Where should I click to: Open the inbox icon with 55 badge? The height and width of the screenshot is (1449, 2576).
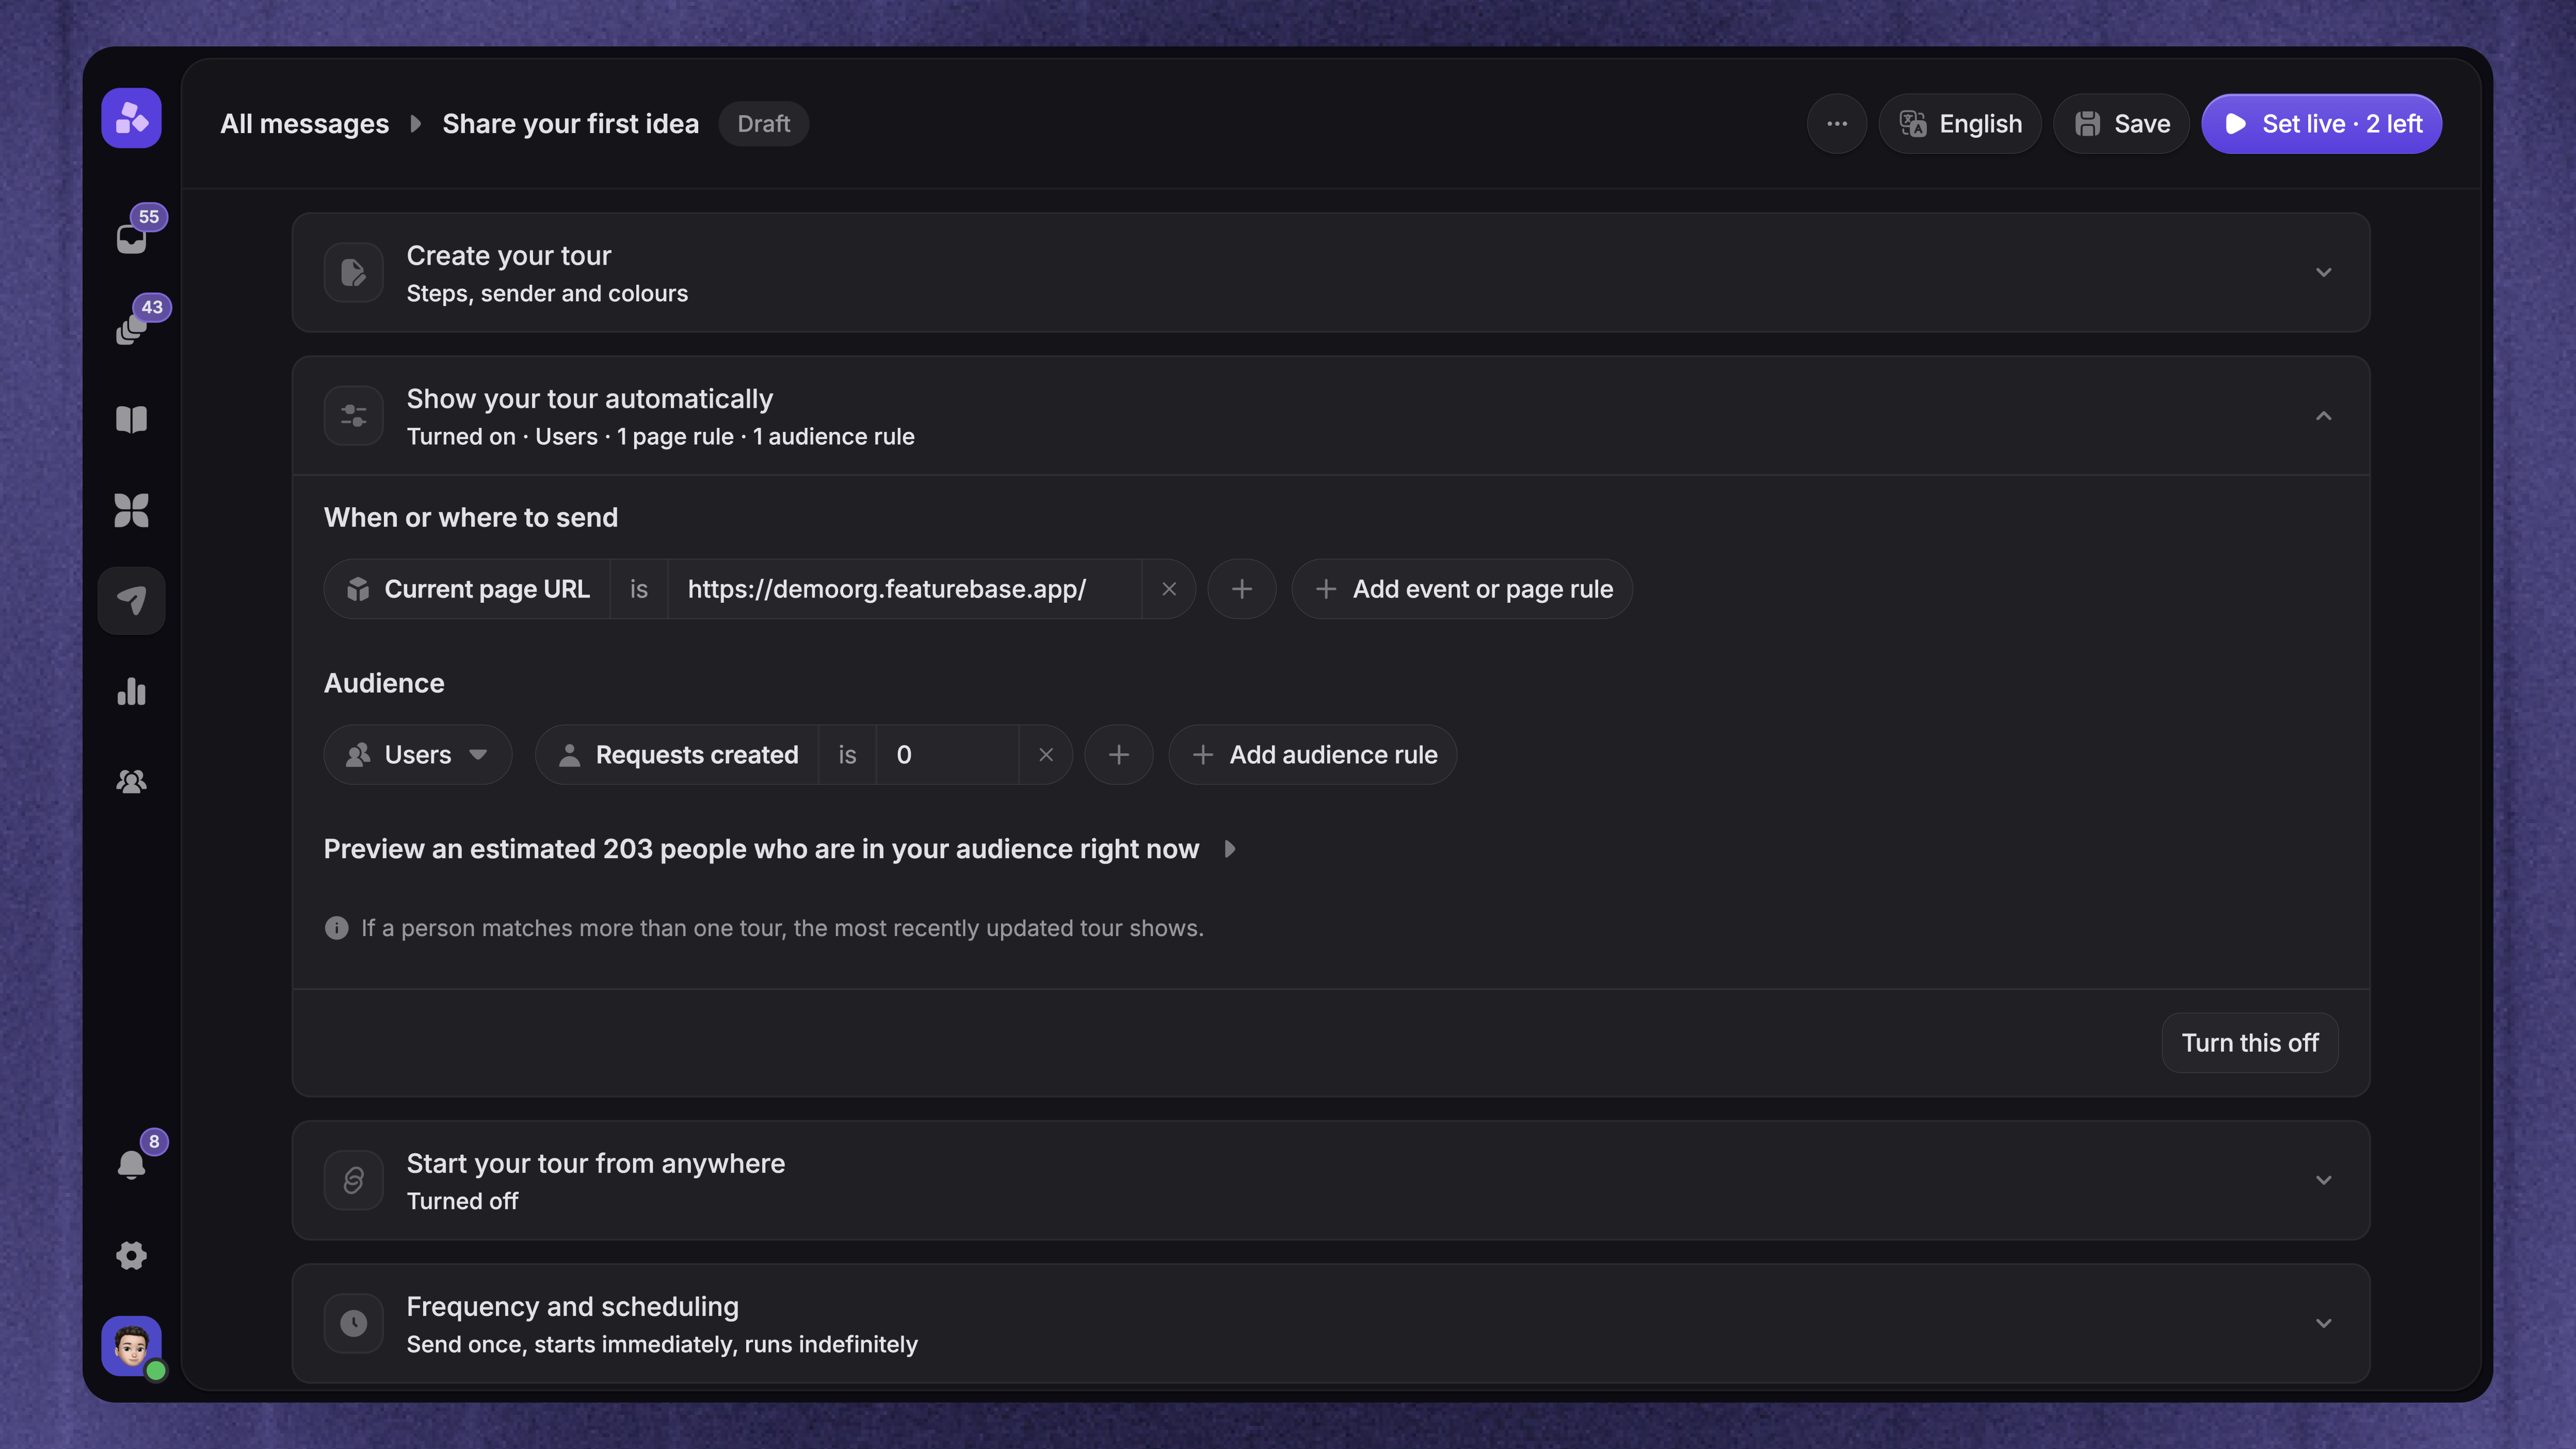(x=131, y=237)
